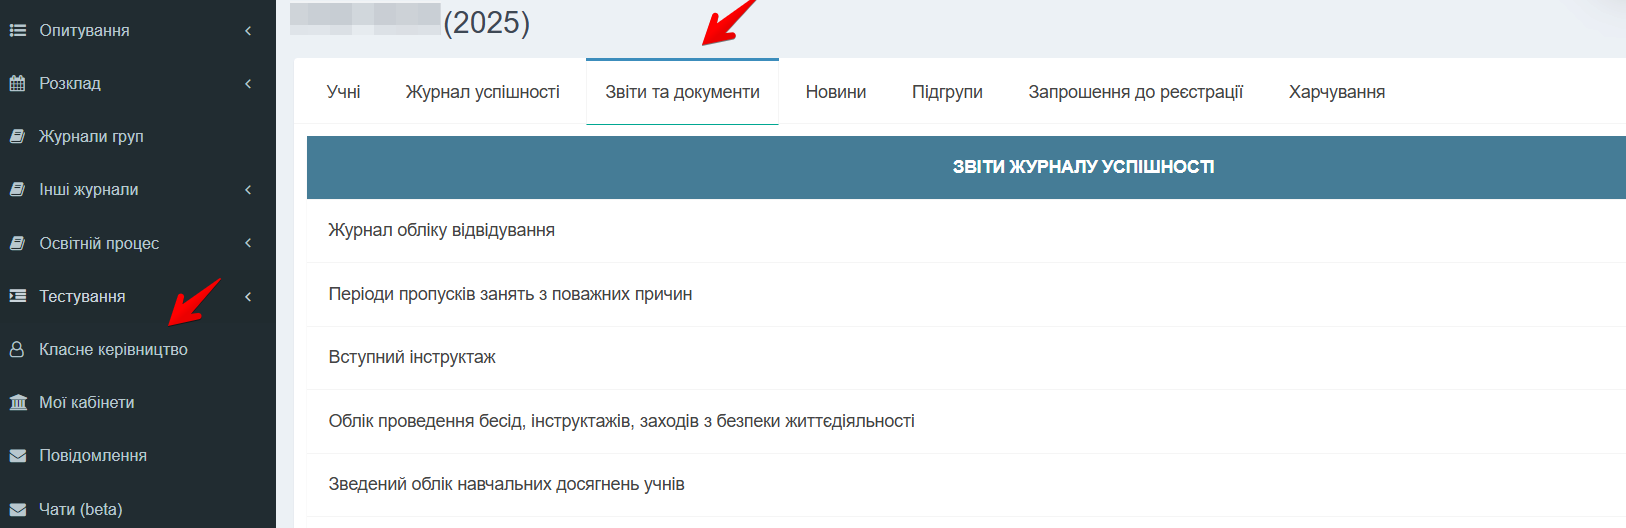Click the book icon beside Журнали груп
The width and height of the screenshot is (1626, 528).
pos(17,137)
